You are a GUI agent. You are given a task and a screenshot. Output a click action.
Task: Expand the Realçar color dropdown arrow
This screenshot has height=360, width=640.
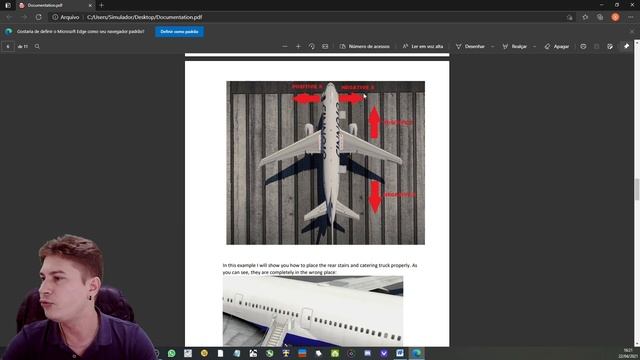(534, 47)
